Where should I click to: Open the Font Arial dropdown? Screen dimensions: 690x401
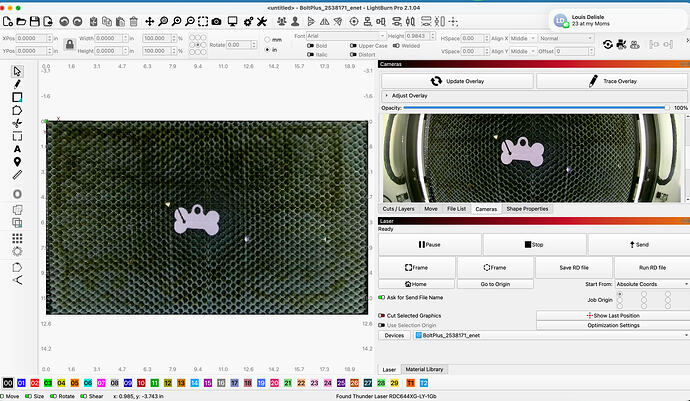(x=346, y=36)
